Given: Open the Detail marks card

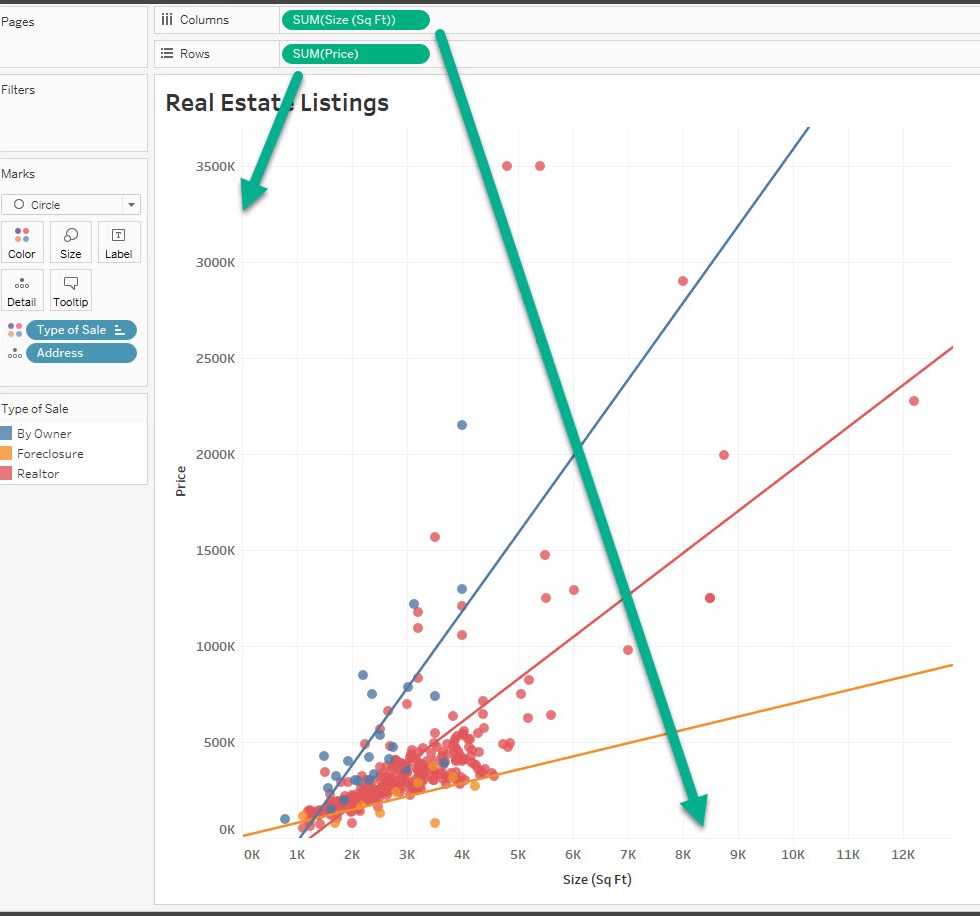Looking at the screenshot, I should point(22,290).
